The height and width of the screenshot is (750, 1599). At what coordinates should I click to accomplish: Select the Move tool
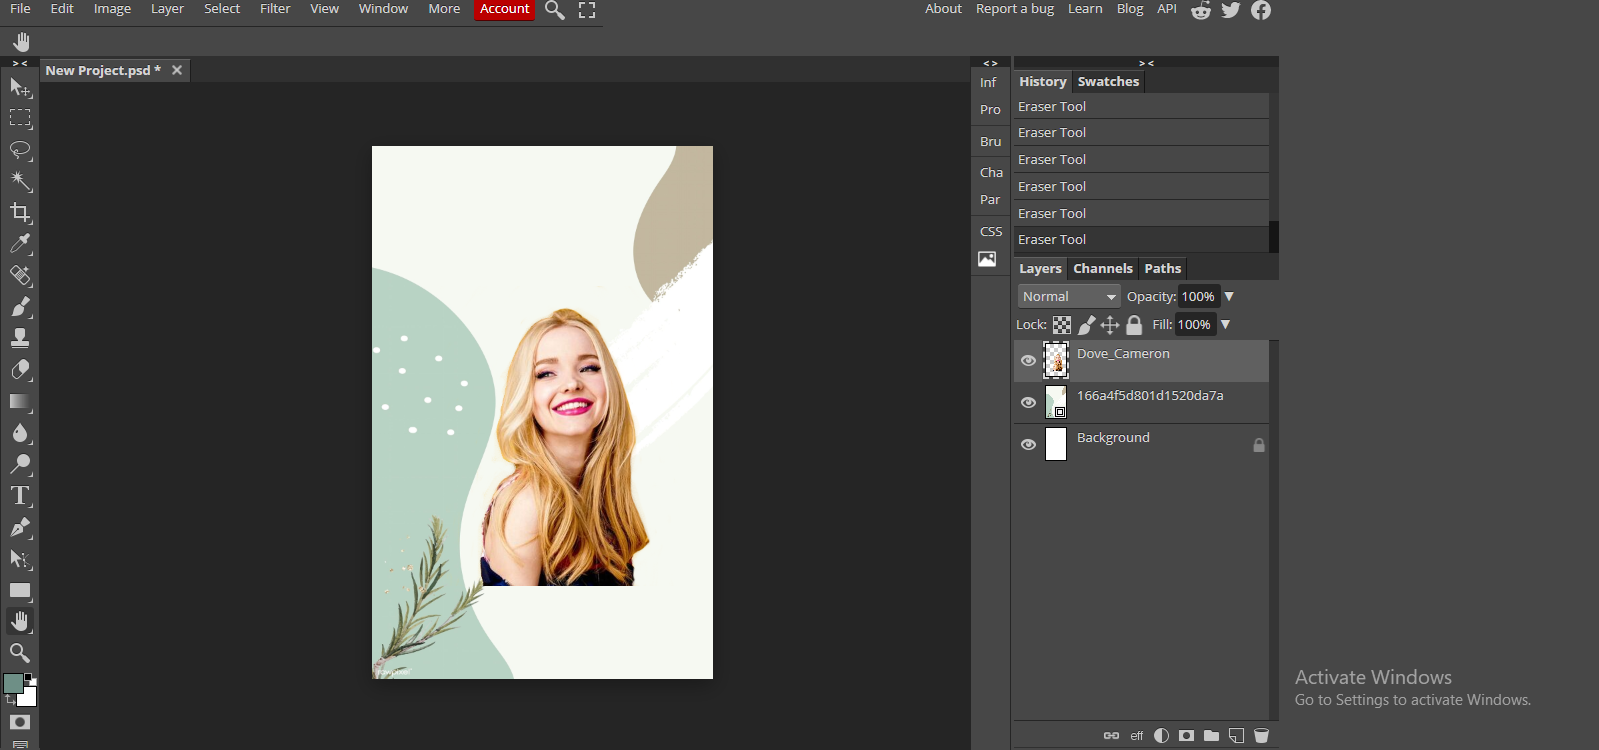click(x=20, y=87)
